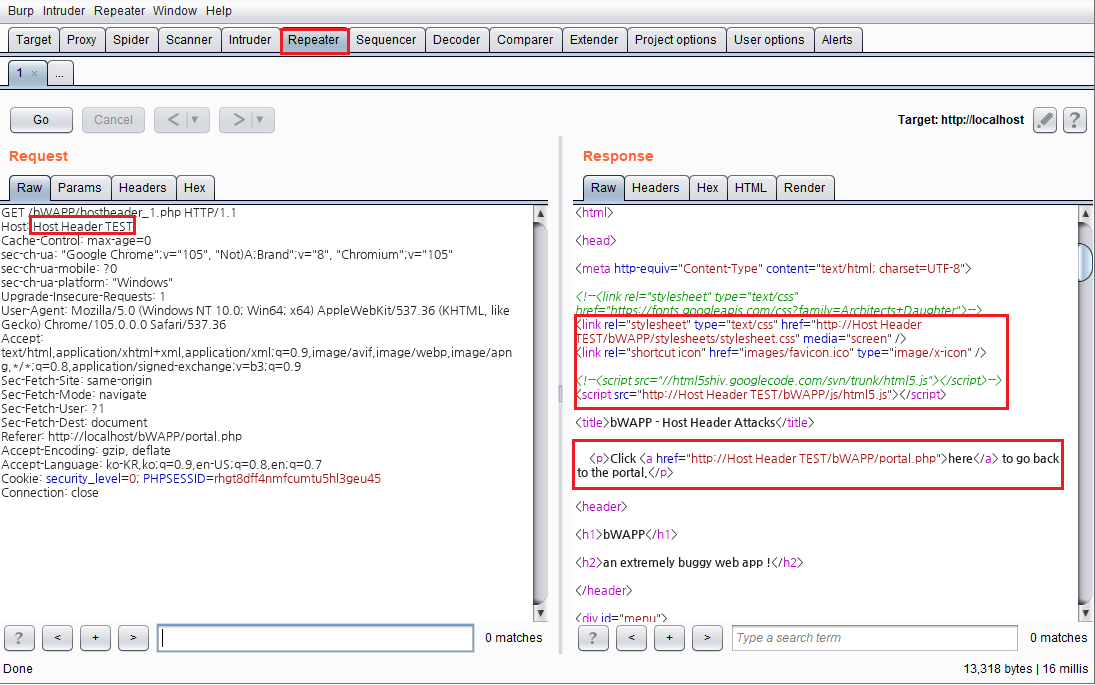Go forward to next request with right arrow

[237, 120]
